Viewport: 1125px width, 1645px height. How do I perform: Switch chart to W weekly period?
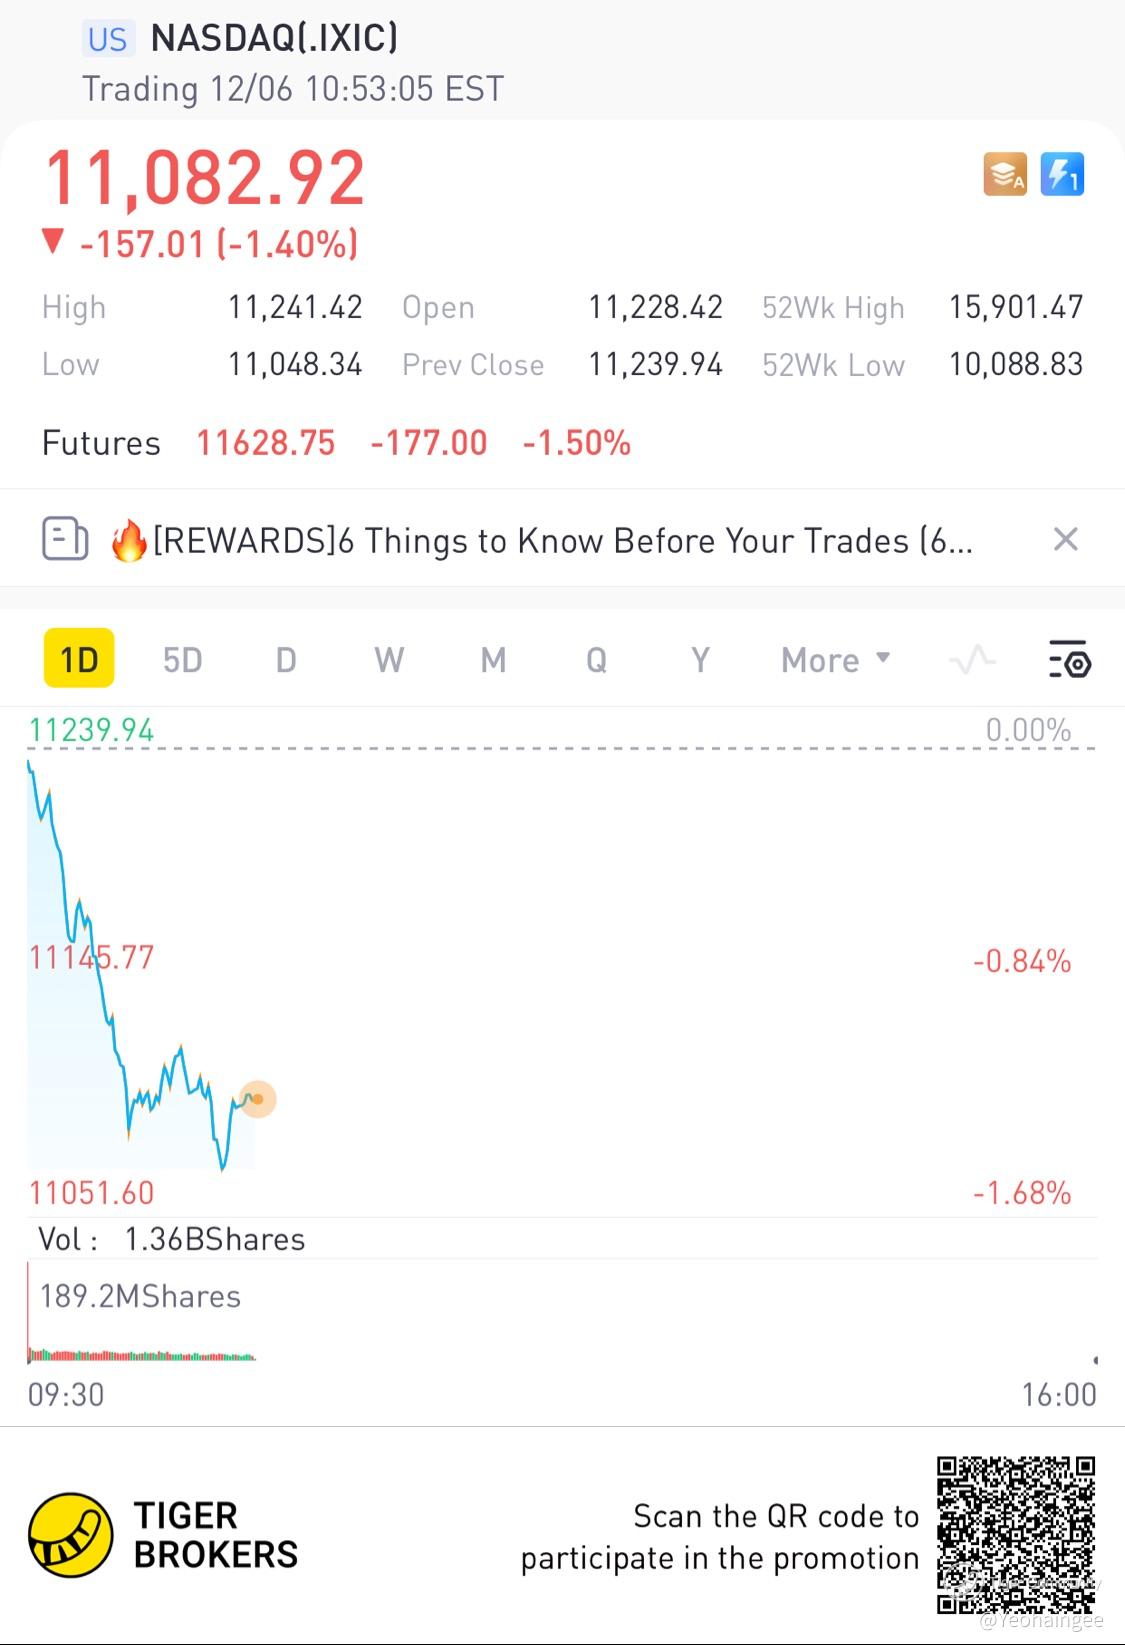tap(389, 660)
